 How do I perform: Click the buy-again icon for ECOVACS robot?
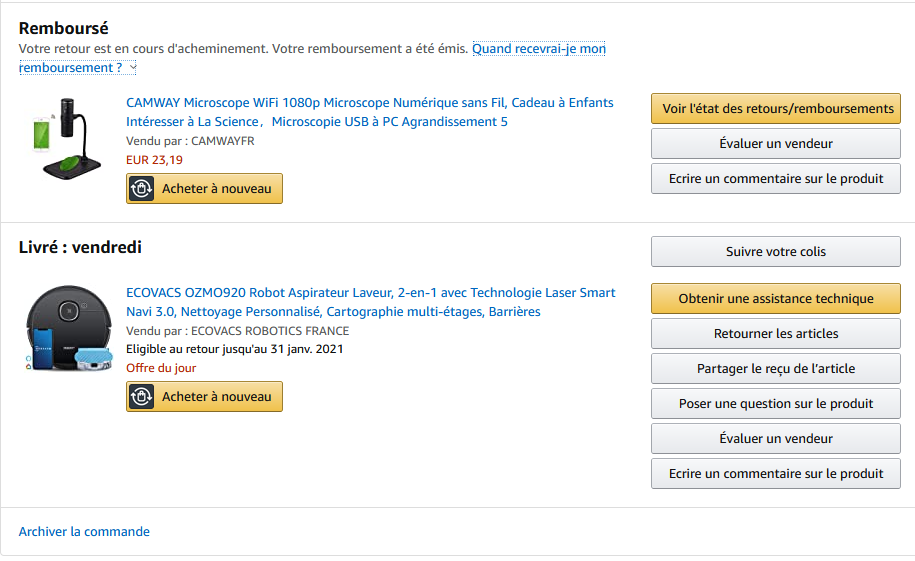(x=141, y=396)
